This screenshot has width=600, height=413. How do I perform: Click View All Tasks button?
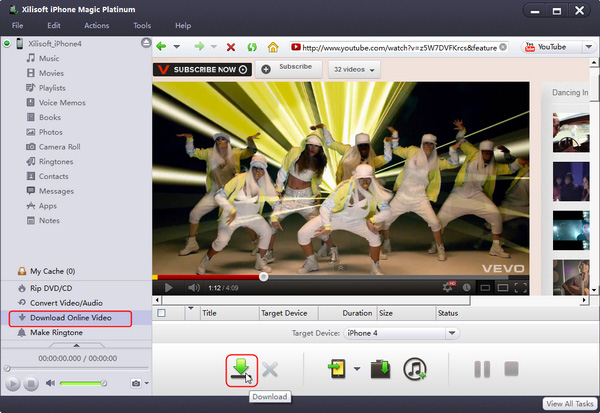point(570,404)
